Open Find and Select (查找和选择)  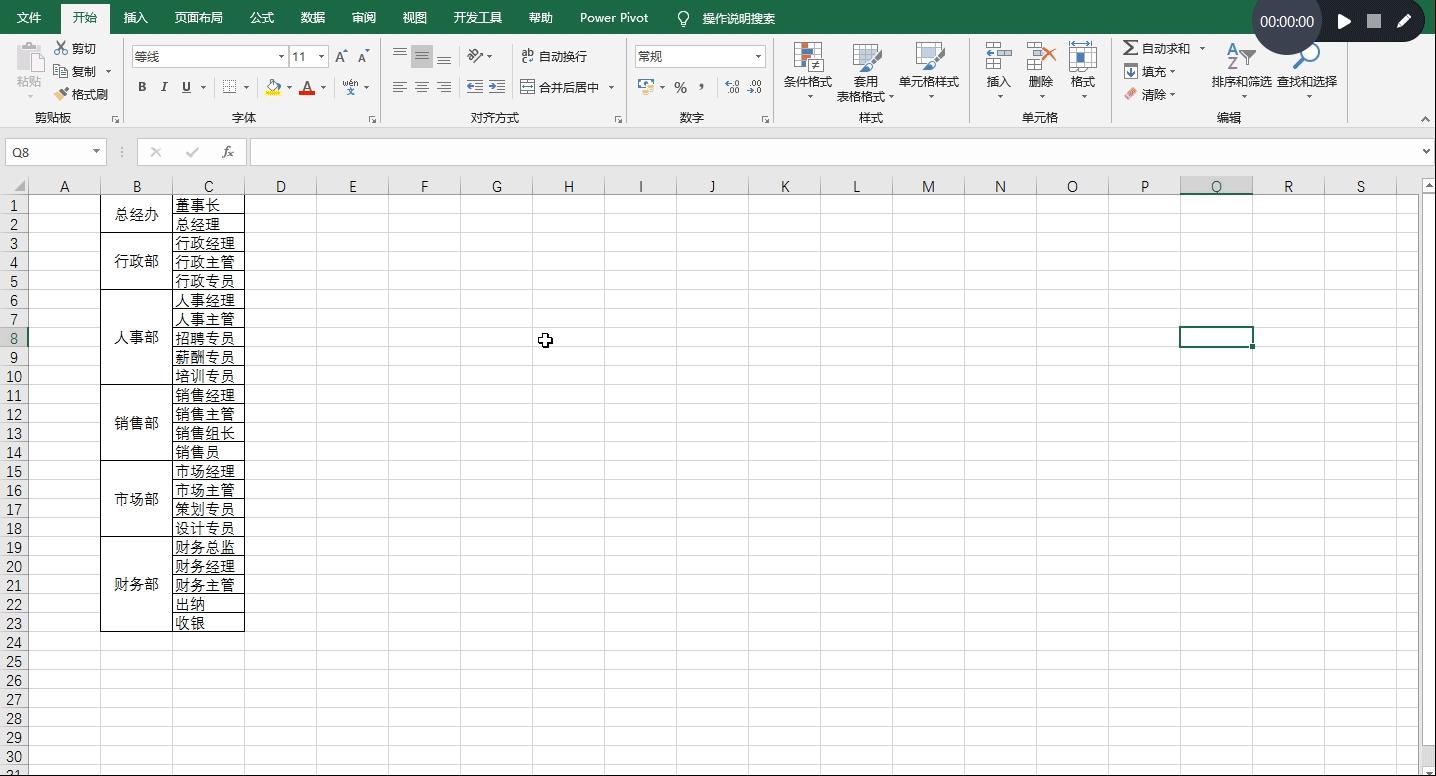tap(1307, 70)
